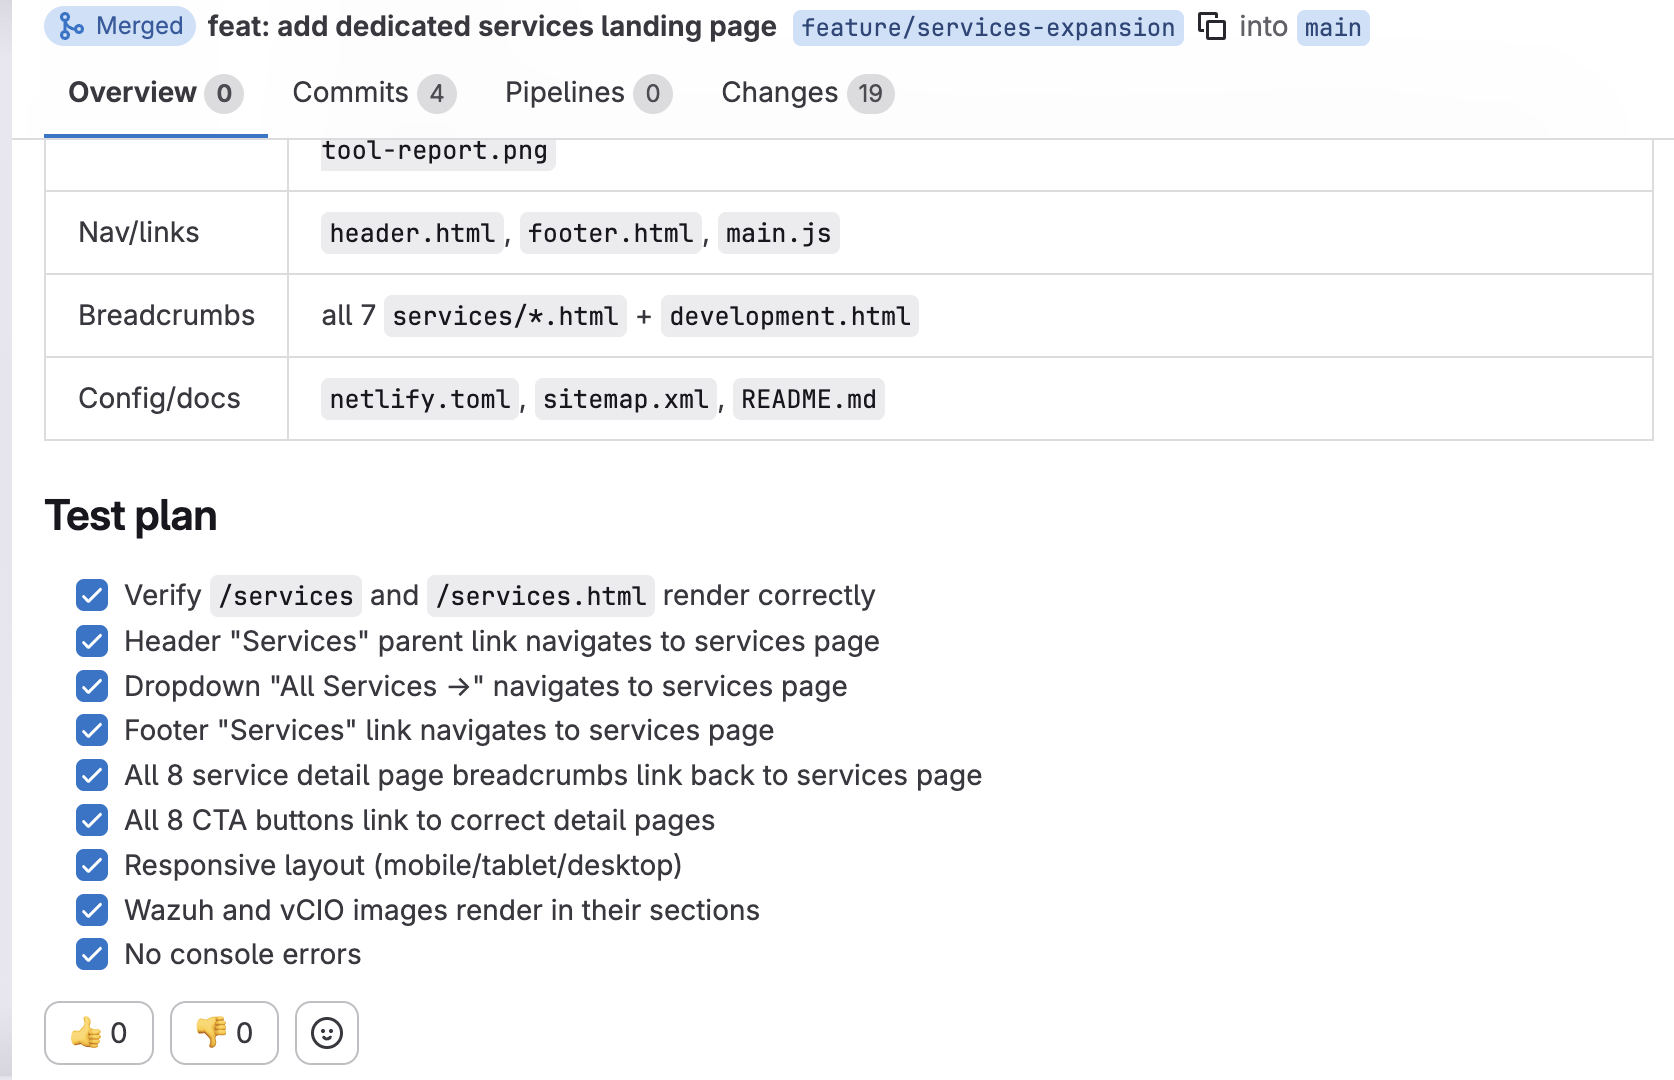
Task: Uncheck "Footer Services link navigates" item
Action: pos(91,730)
